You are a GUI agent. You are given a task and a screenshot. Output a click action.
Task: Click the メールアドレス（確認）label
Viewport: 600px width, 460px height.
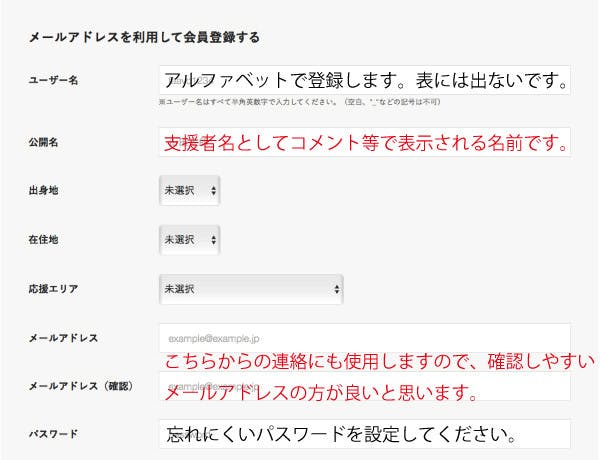pyautogui.click(x=81, y=386)
